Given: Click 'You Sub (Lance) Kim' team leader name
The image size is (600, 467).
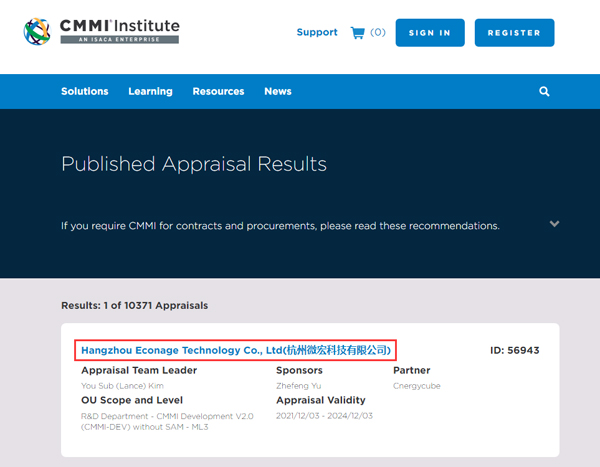Looking at the screenshot, I should click(x=122, y=386).
